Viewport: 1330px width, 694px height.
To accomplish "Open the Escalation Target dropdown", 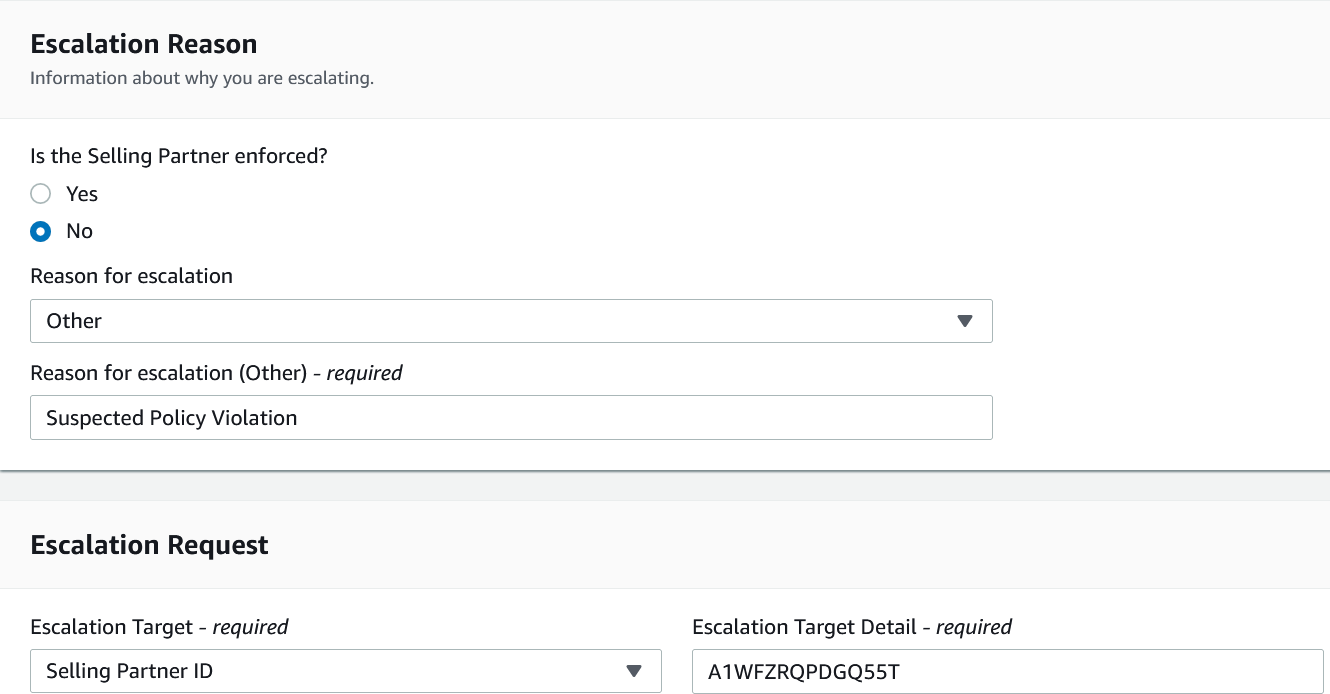I will tap(345, 671).
